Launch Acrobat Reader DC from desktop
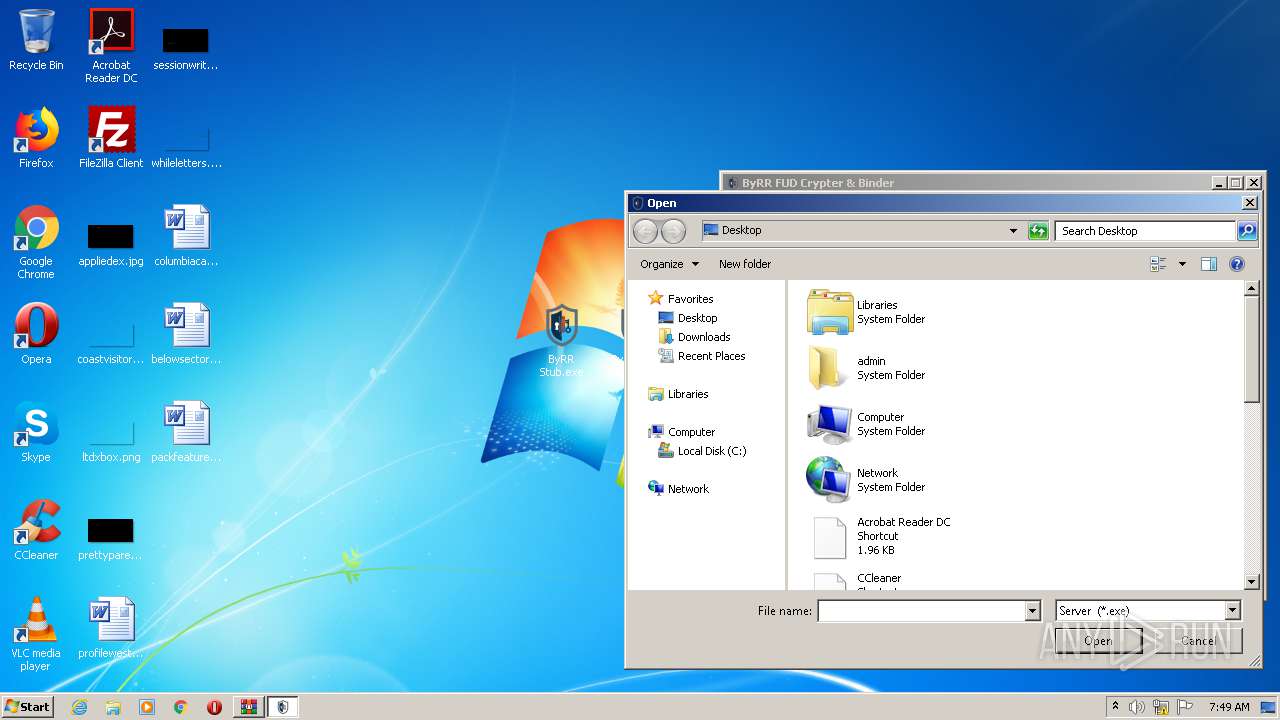 111,45
